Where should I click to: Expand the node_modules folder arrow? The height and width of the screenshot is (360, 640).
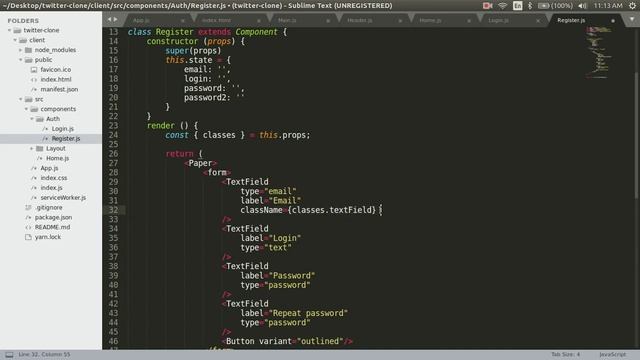(x=20, y=50)
